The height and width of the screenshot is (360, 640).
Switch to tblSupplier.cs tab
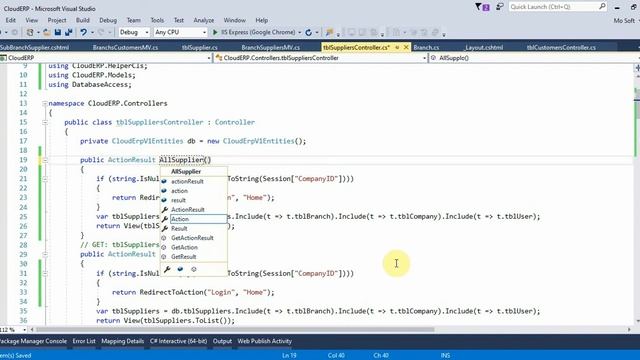[200, 47]
